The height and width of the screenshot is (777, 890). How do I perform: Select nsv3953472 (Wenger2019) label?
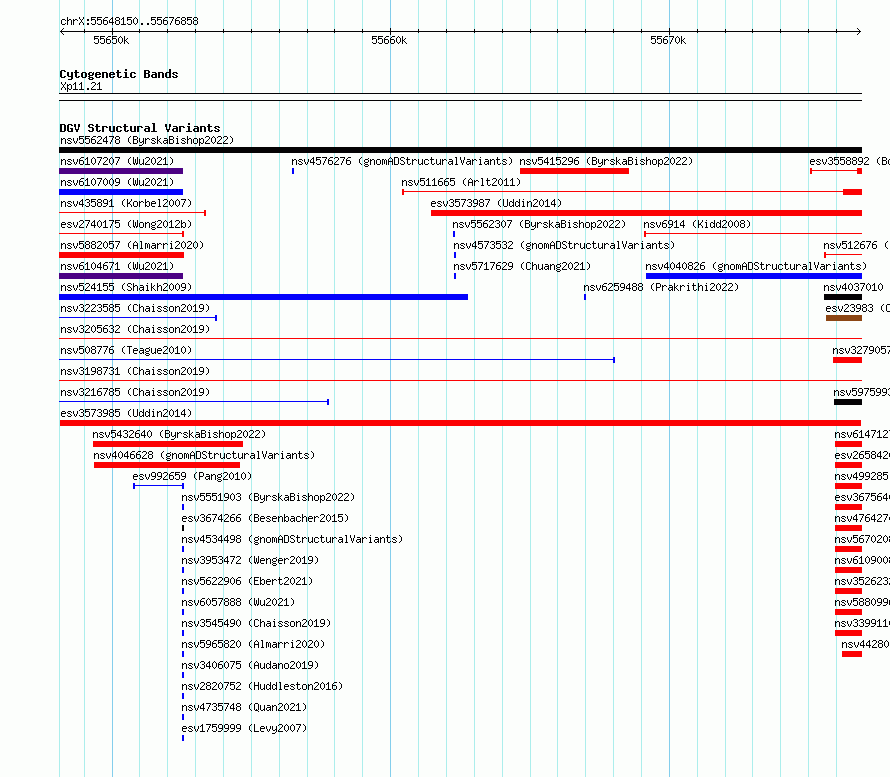[x=250, y=560]
